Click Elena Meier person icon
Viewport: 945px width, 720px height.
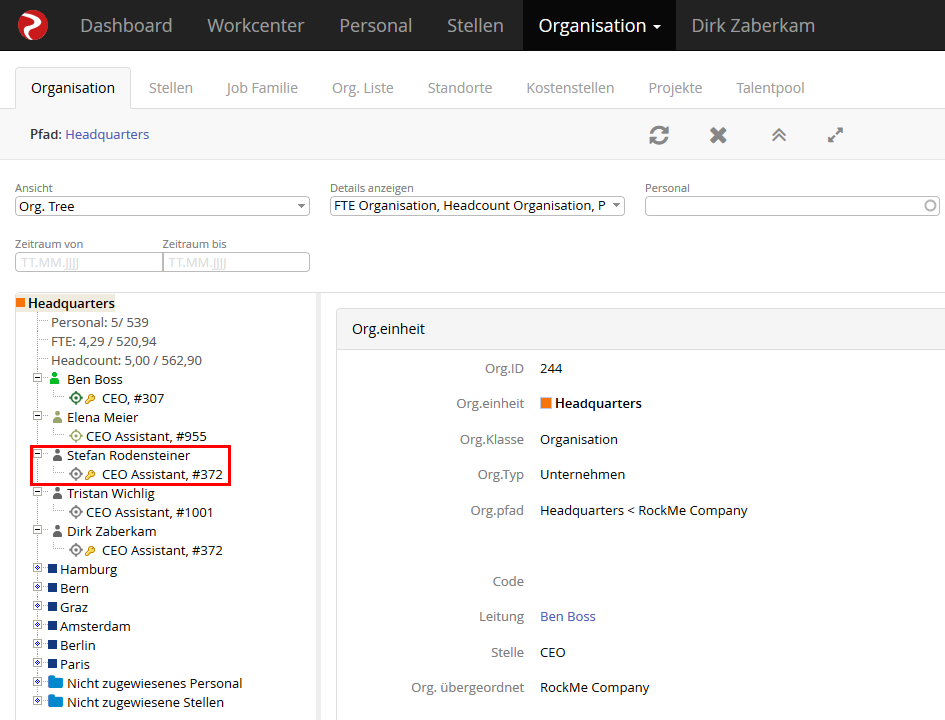pos(57,417)
